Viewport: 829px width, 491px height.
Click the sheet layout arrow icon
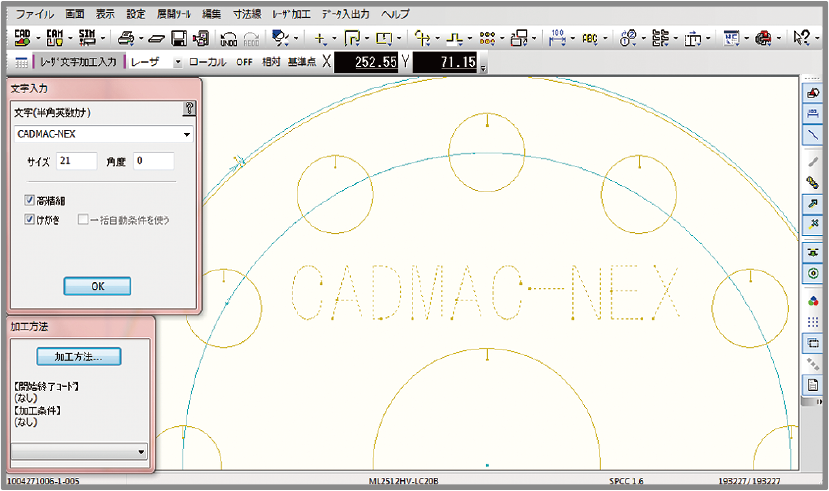pos(693,39)
